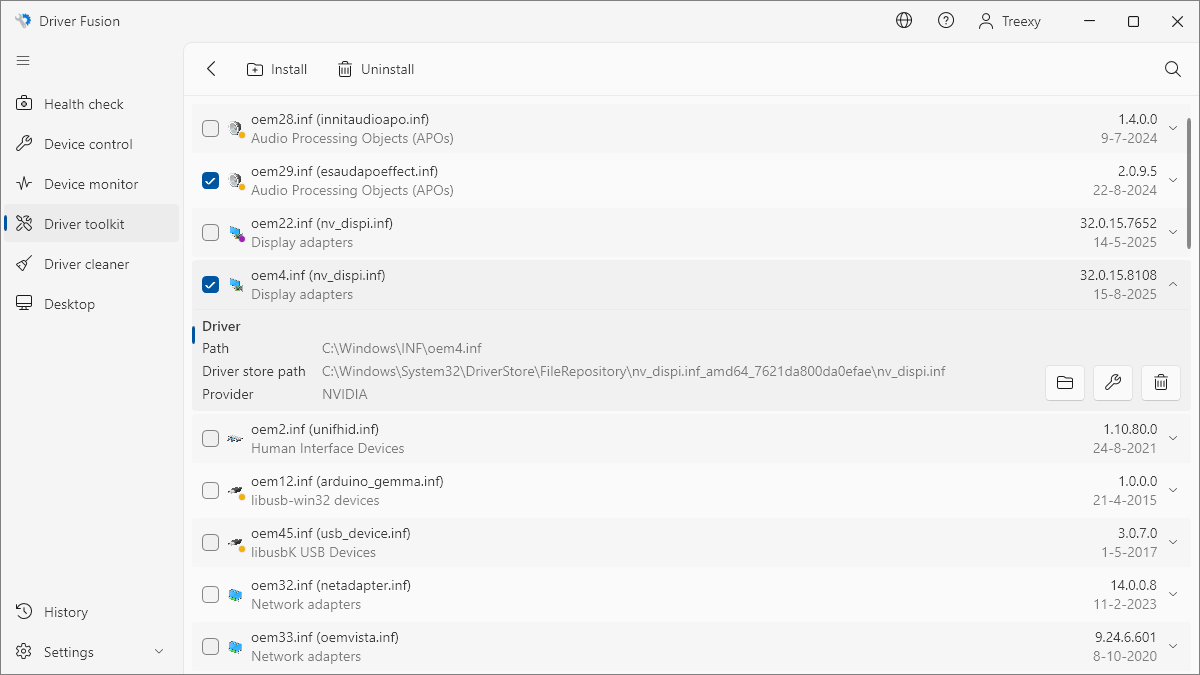Collapse the oem4.inf driver details
Screen dimensions: 1200x675
(1173, 284)
